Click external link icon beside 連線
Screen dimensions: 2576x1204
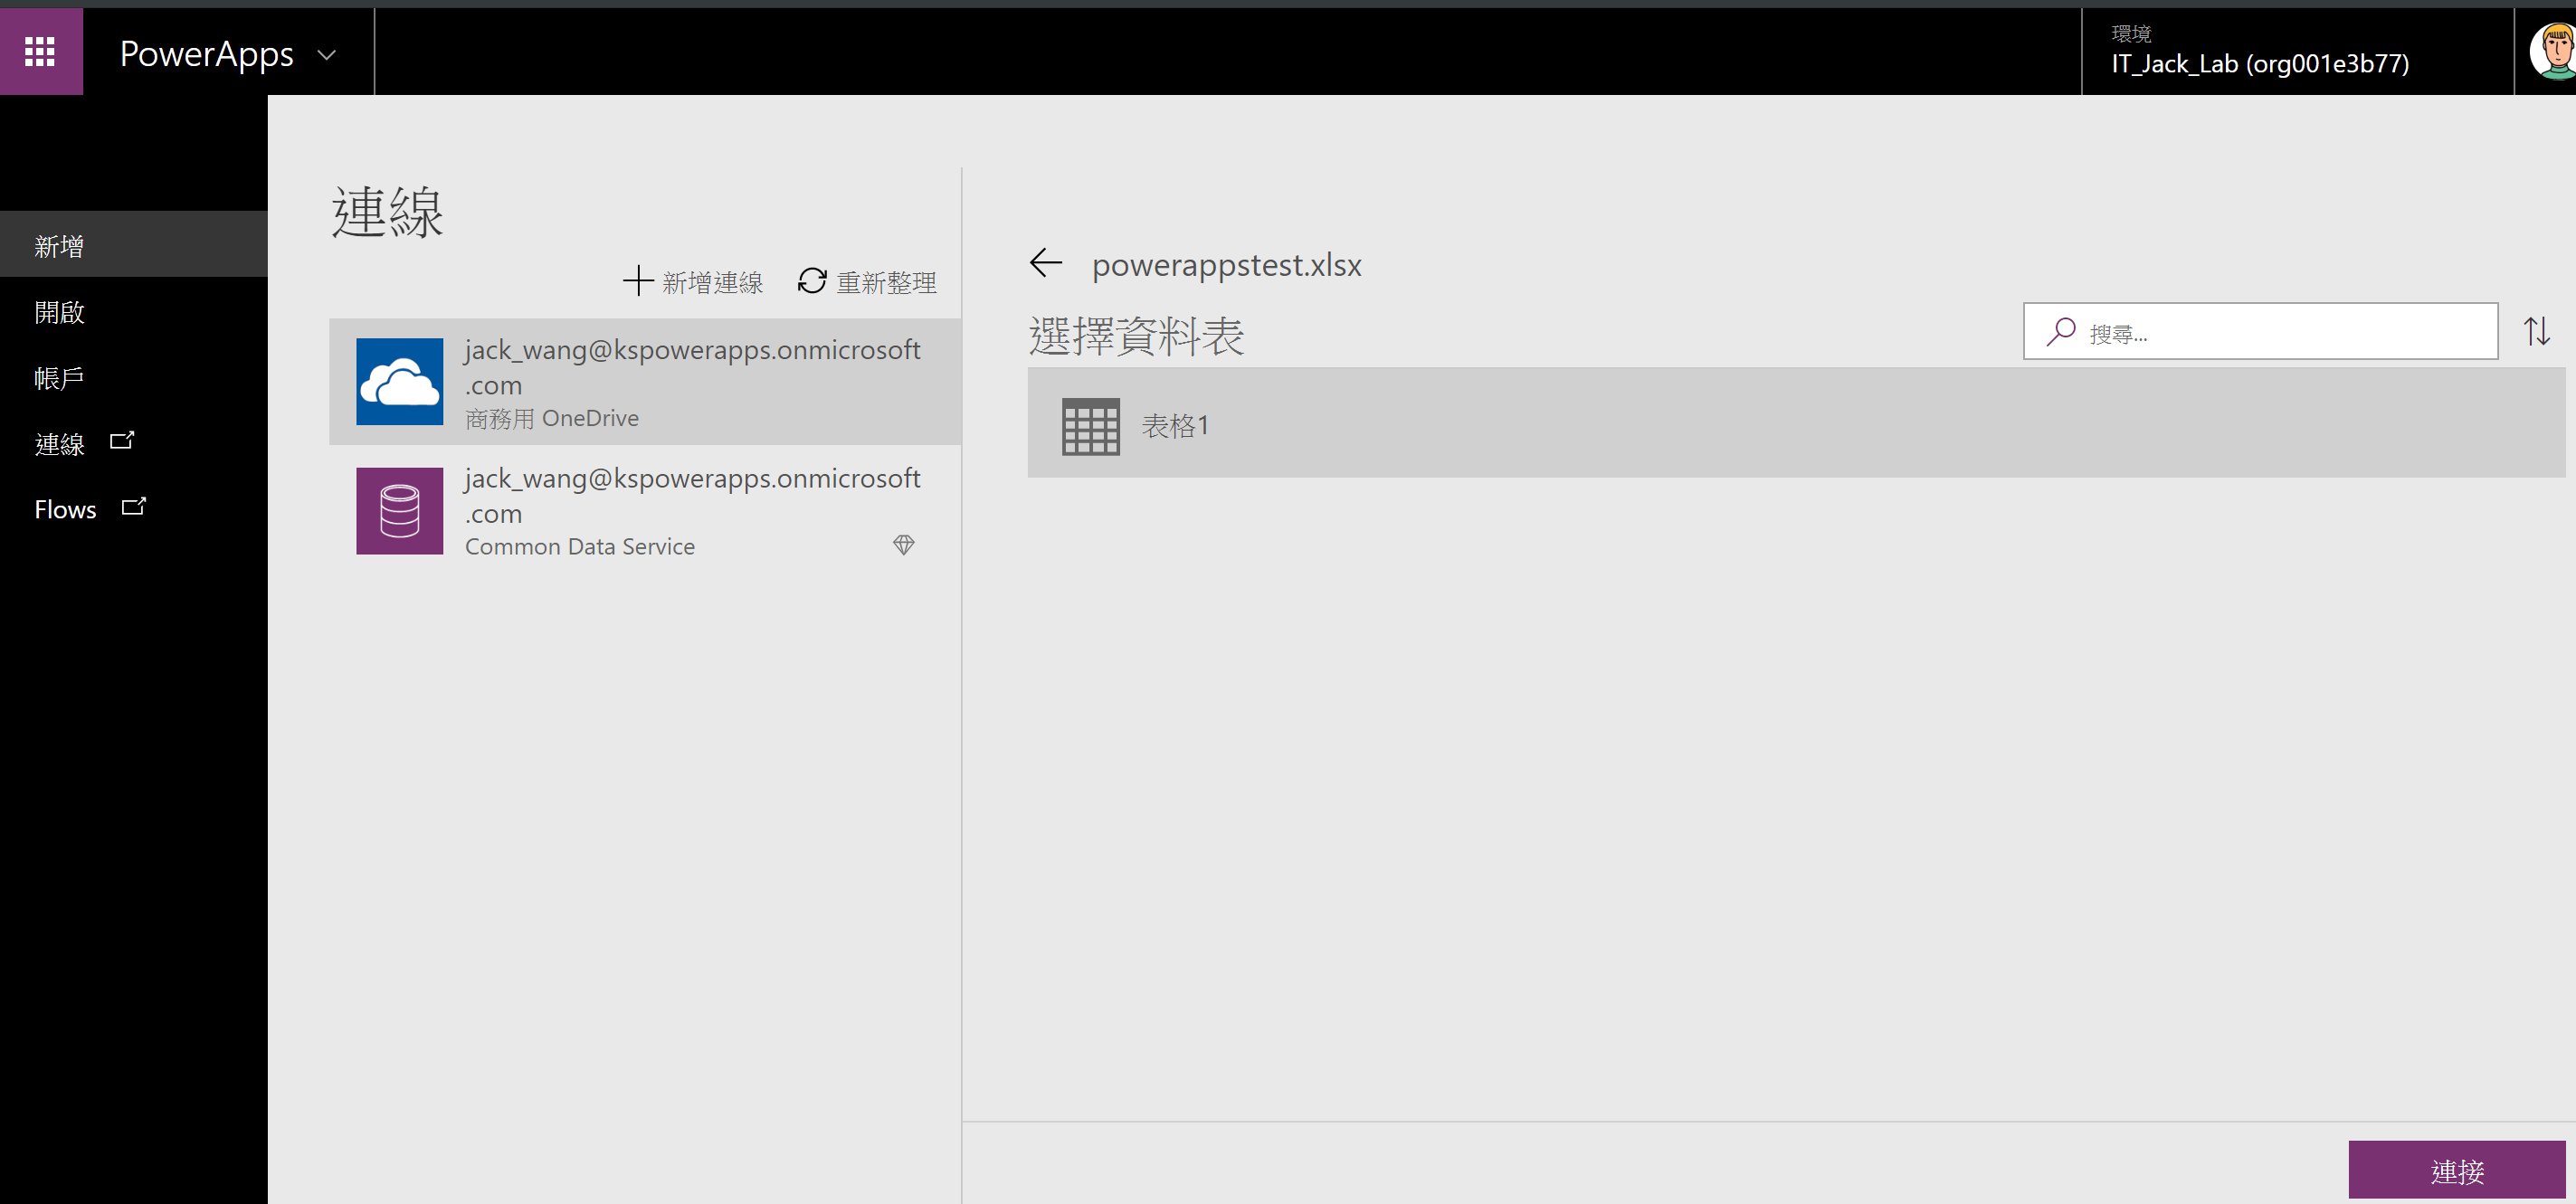[122, 440]
